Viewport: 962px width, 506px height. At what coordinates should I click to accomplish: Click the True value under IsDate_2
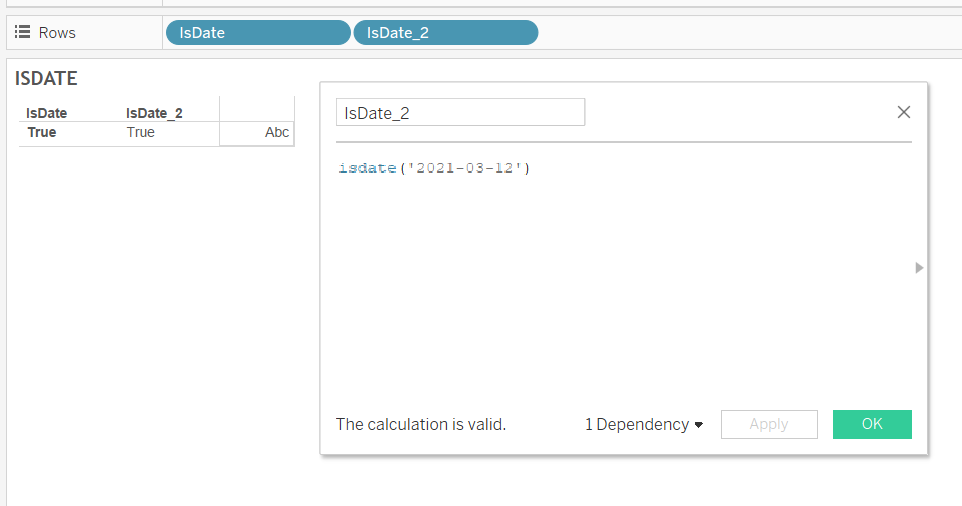click(140, 132)
